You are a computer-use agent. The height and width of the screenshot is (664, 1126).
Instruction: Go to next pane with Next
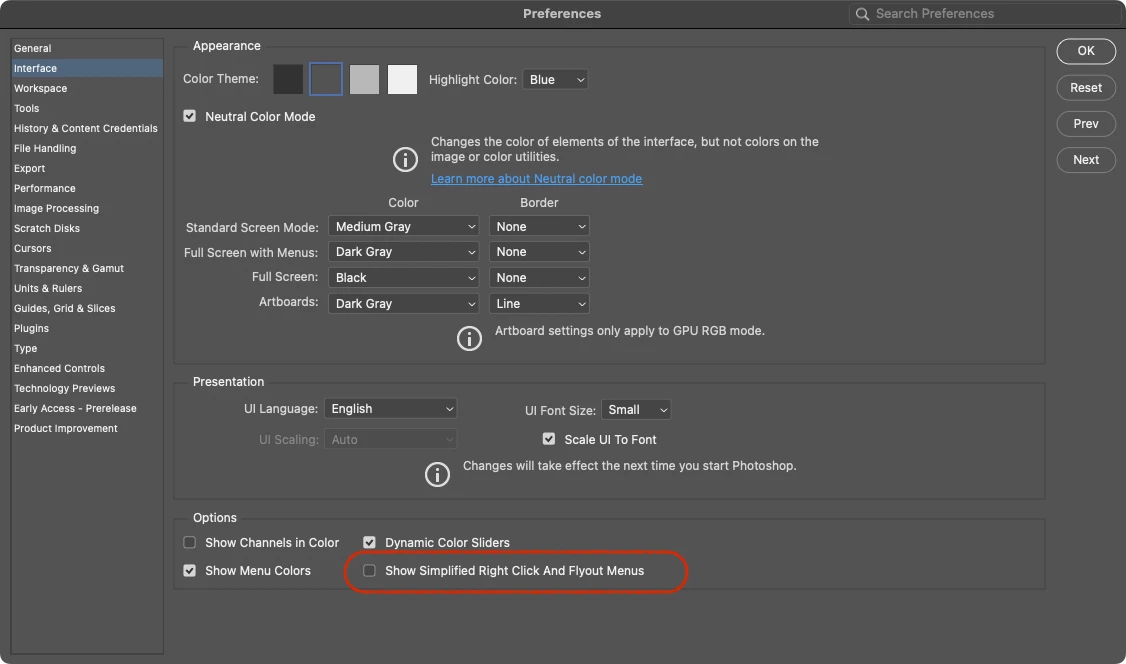tap(1086, 159)
